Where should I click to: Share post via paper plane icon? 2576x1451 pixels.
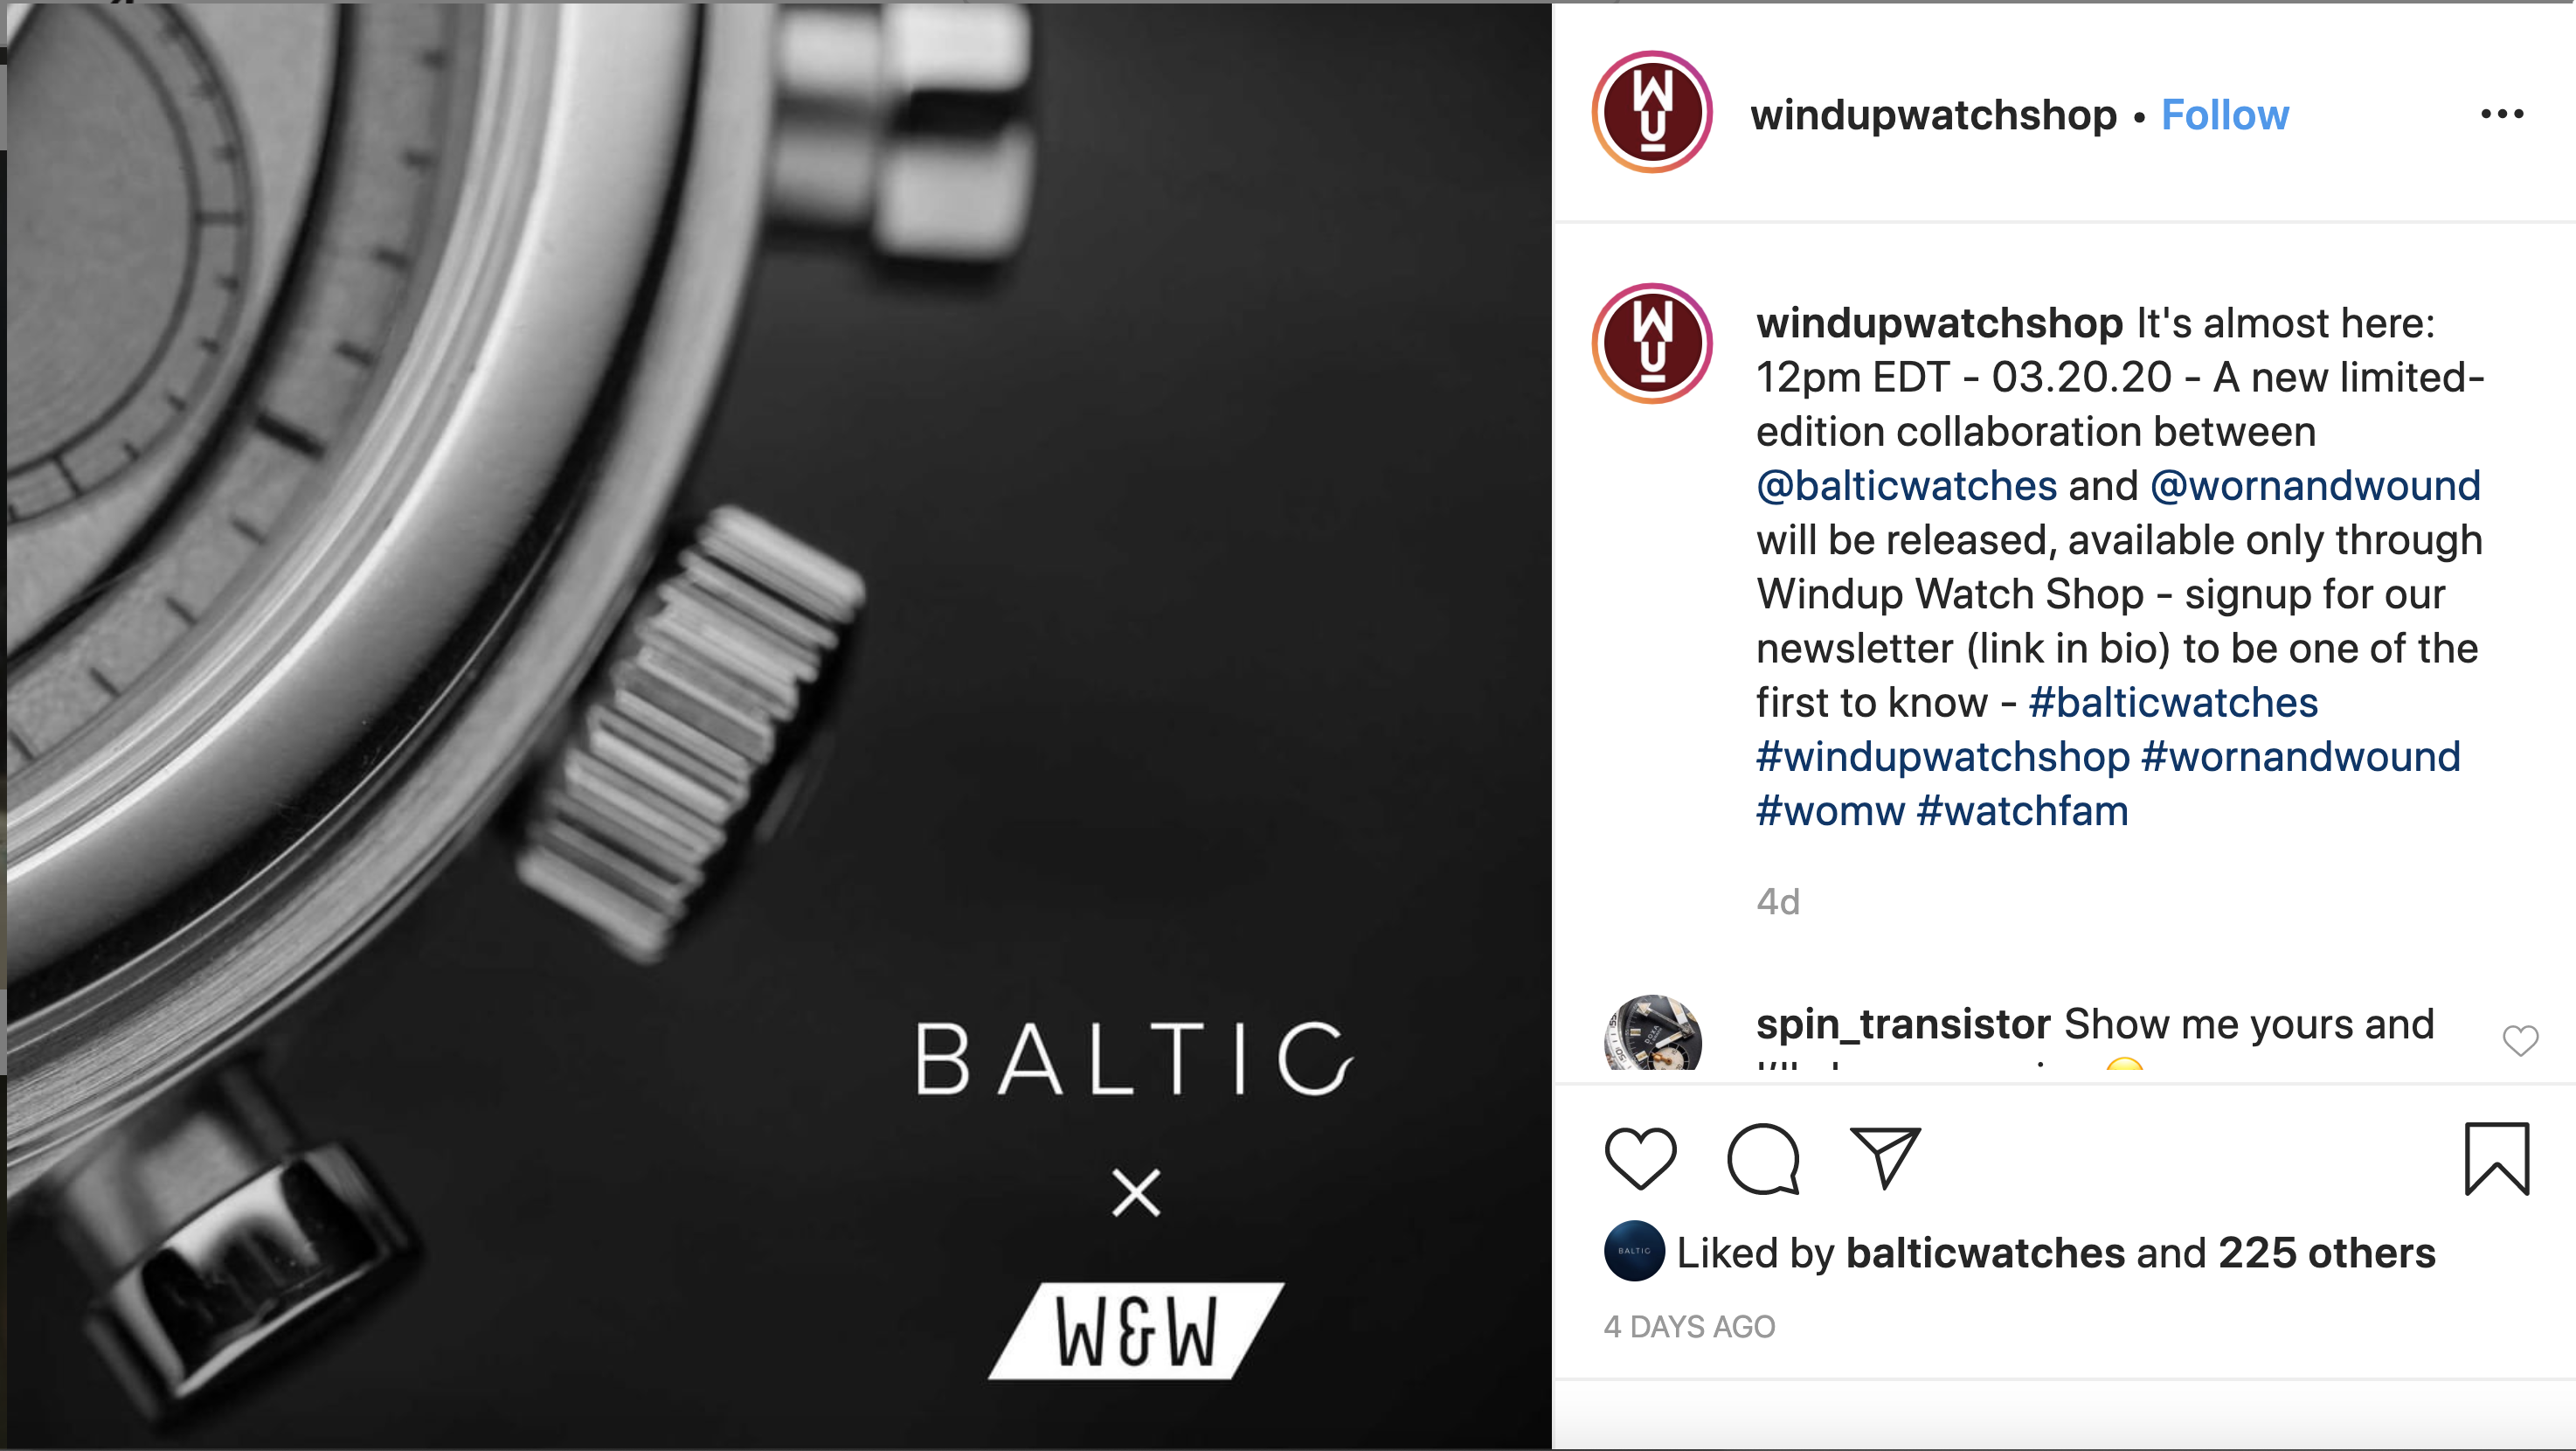1885,1158
